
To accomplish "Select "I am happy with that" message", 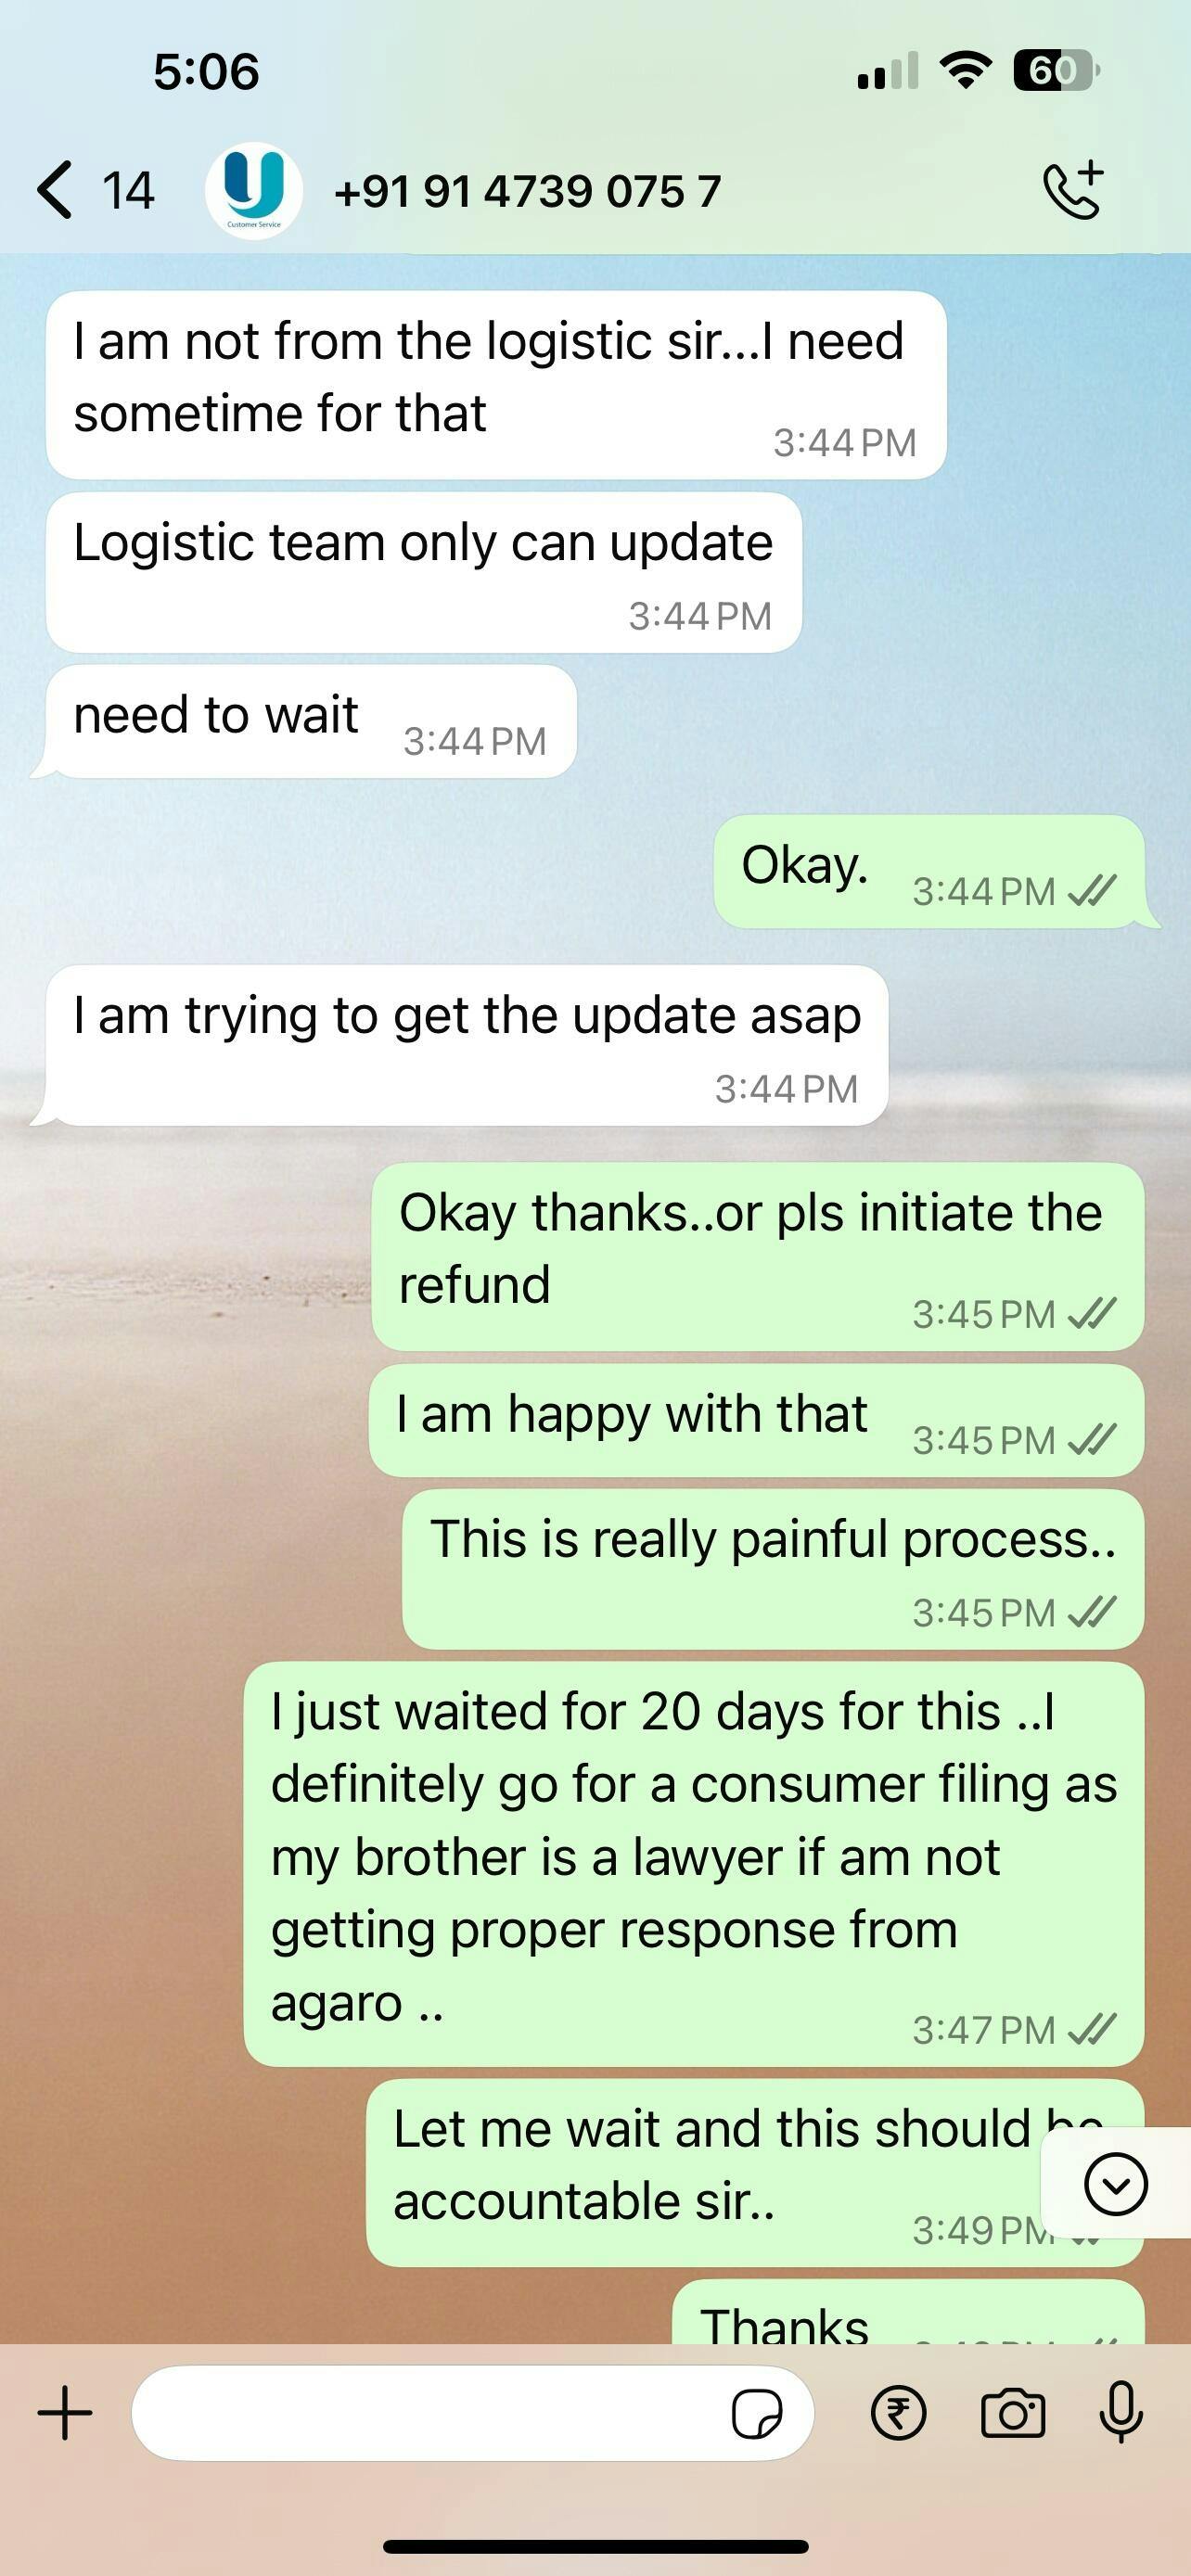I will (x=756, y=1420).
